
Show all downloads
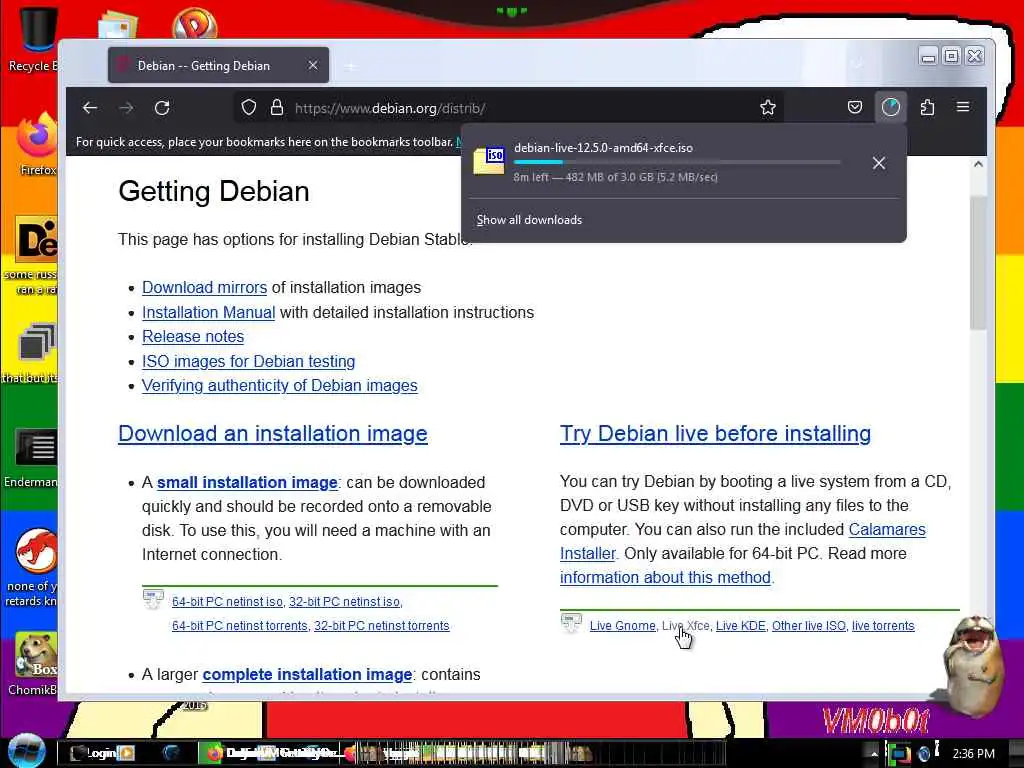click(x=529, y=220)
